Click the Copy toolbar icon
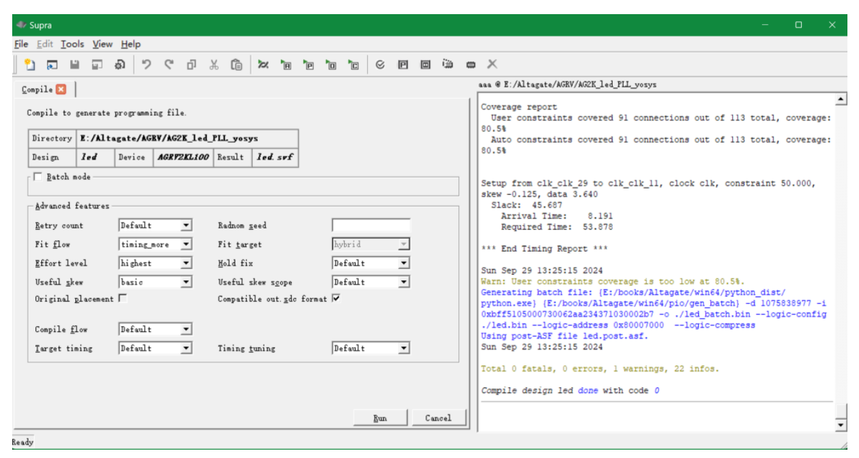Screen dimensions: 859x458 pyautogui.click(x=191, y=65)
